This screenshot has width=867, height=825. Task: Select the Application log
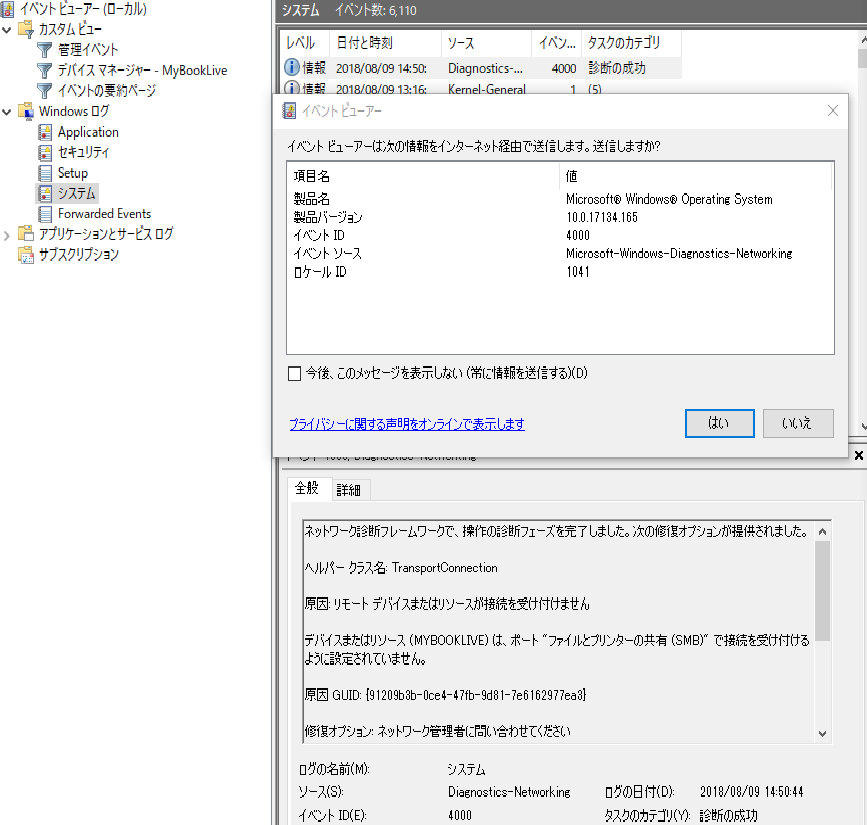pos(88,132)
